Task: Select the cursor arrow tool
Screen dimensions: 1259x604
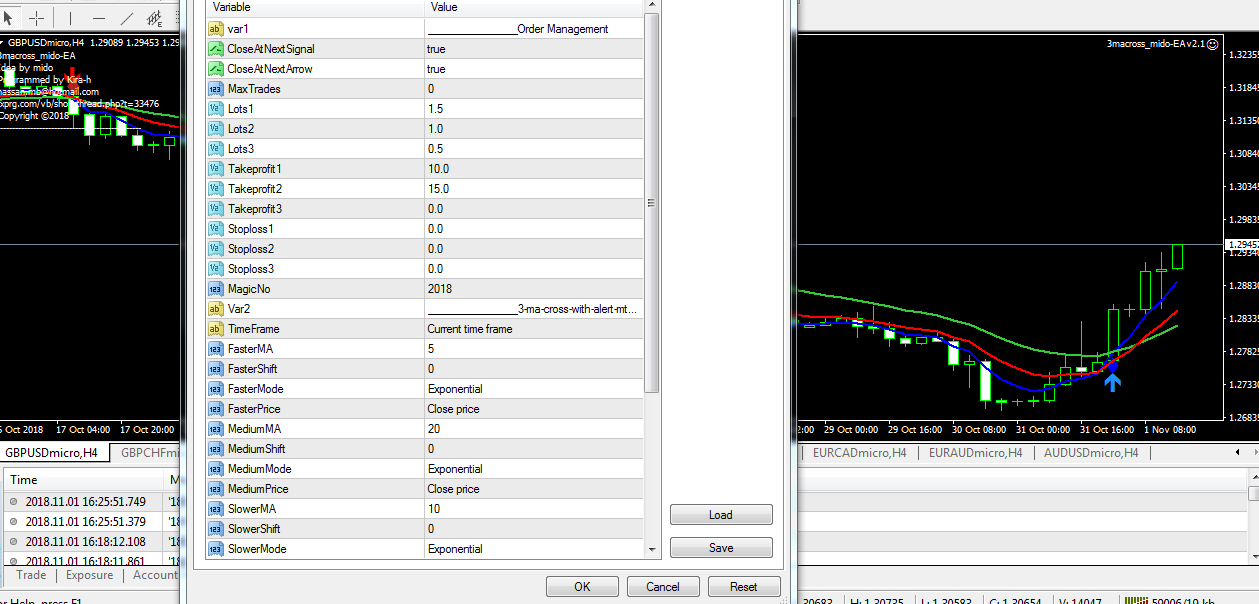Action: point(9,18)
